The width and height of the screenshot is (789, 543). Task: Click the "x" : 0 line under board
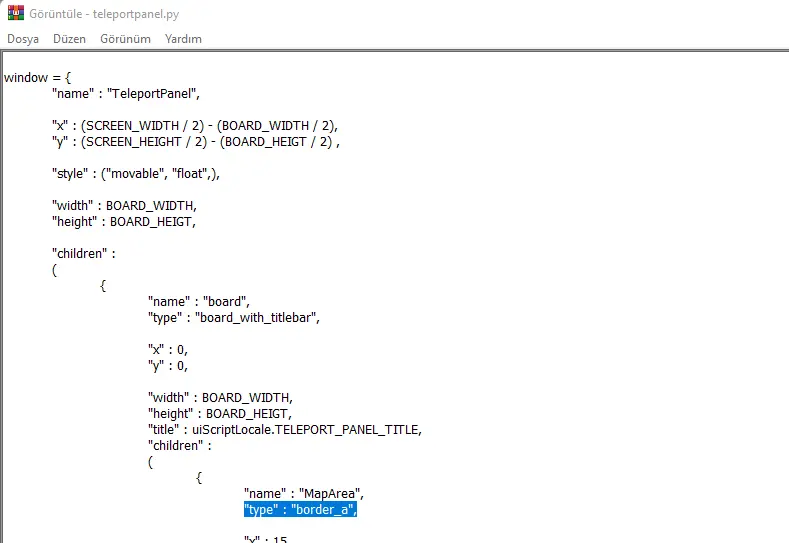pos(168,350)
